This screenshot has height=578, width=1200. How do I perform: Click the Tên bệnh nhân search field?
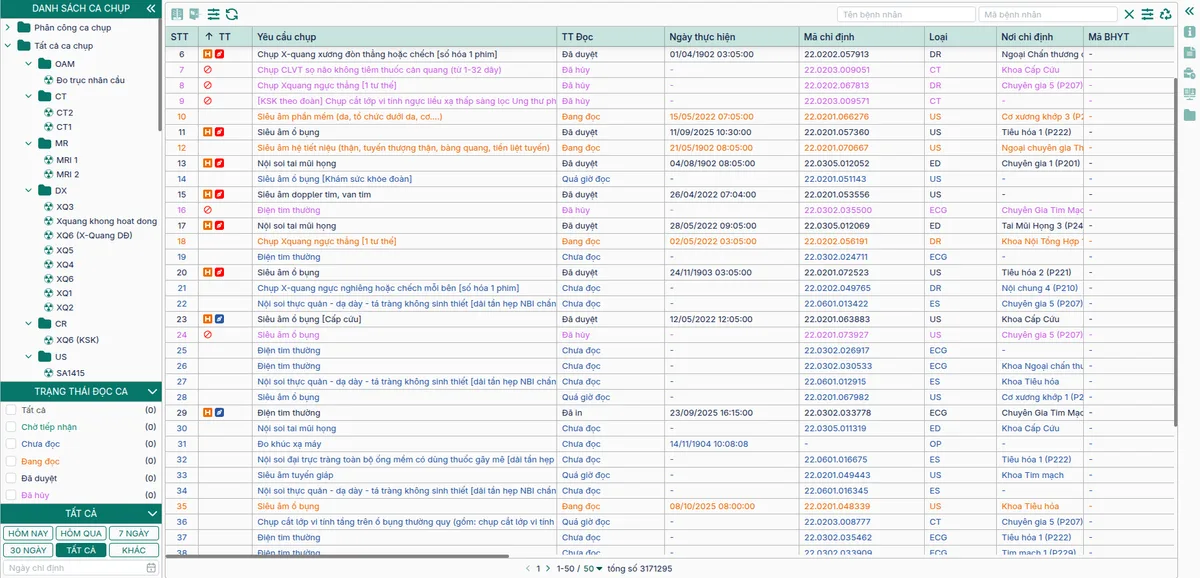907,15
